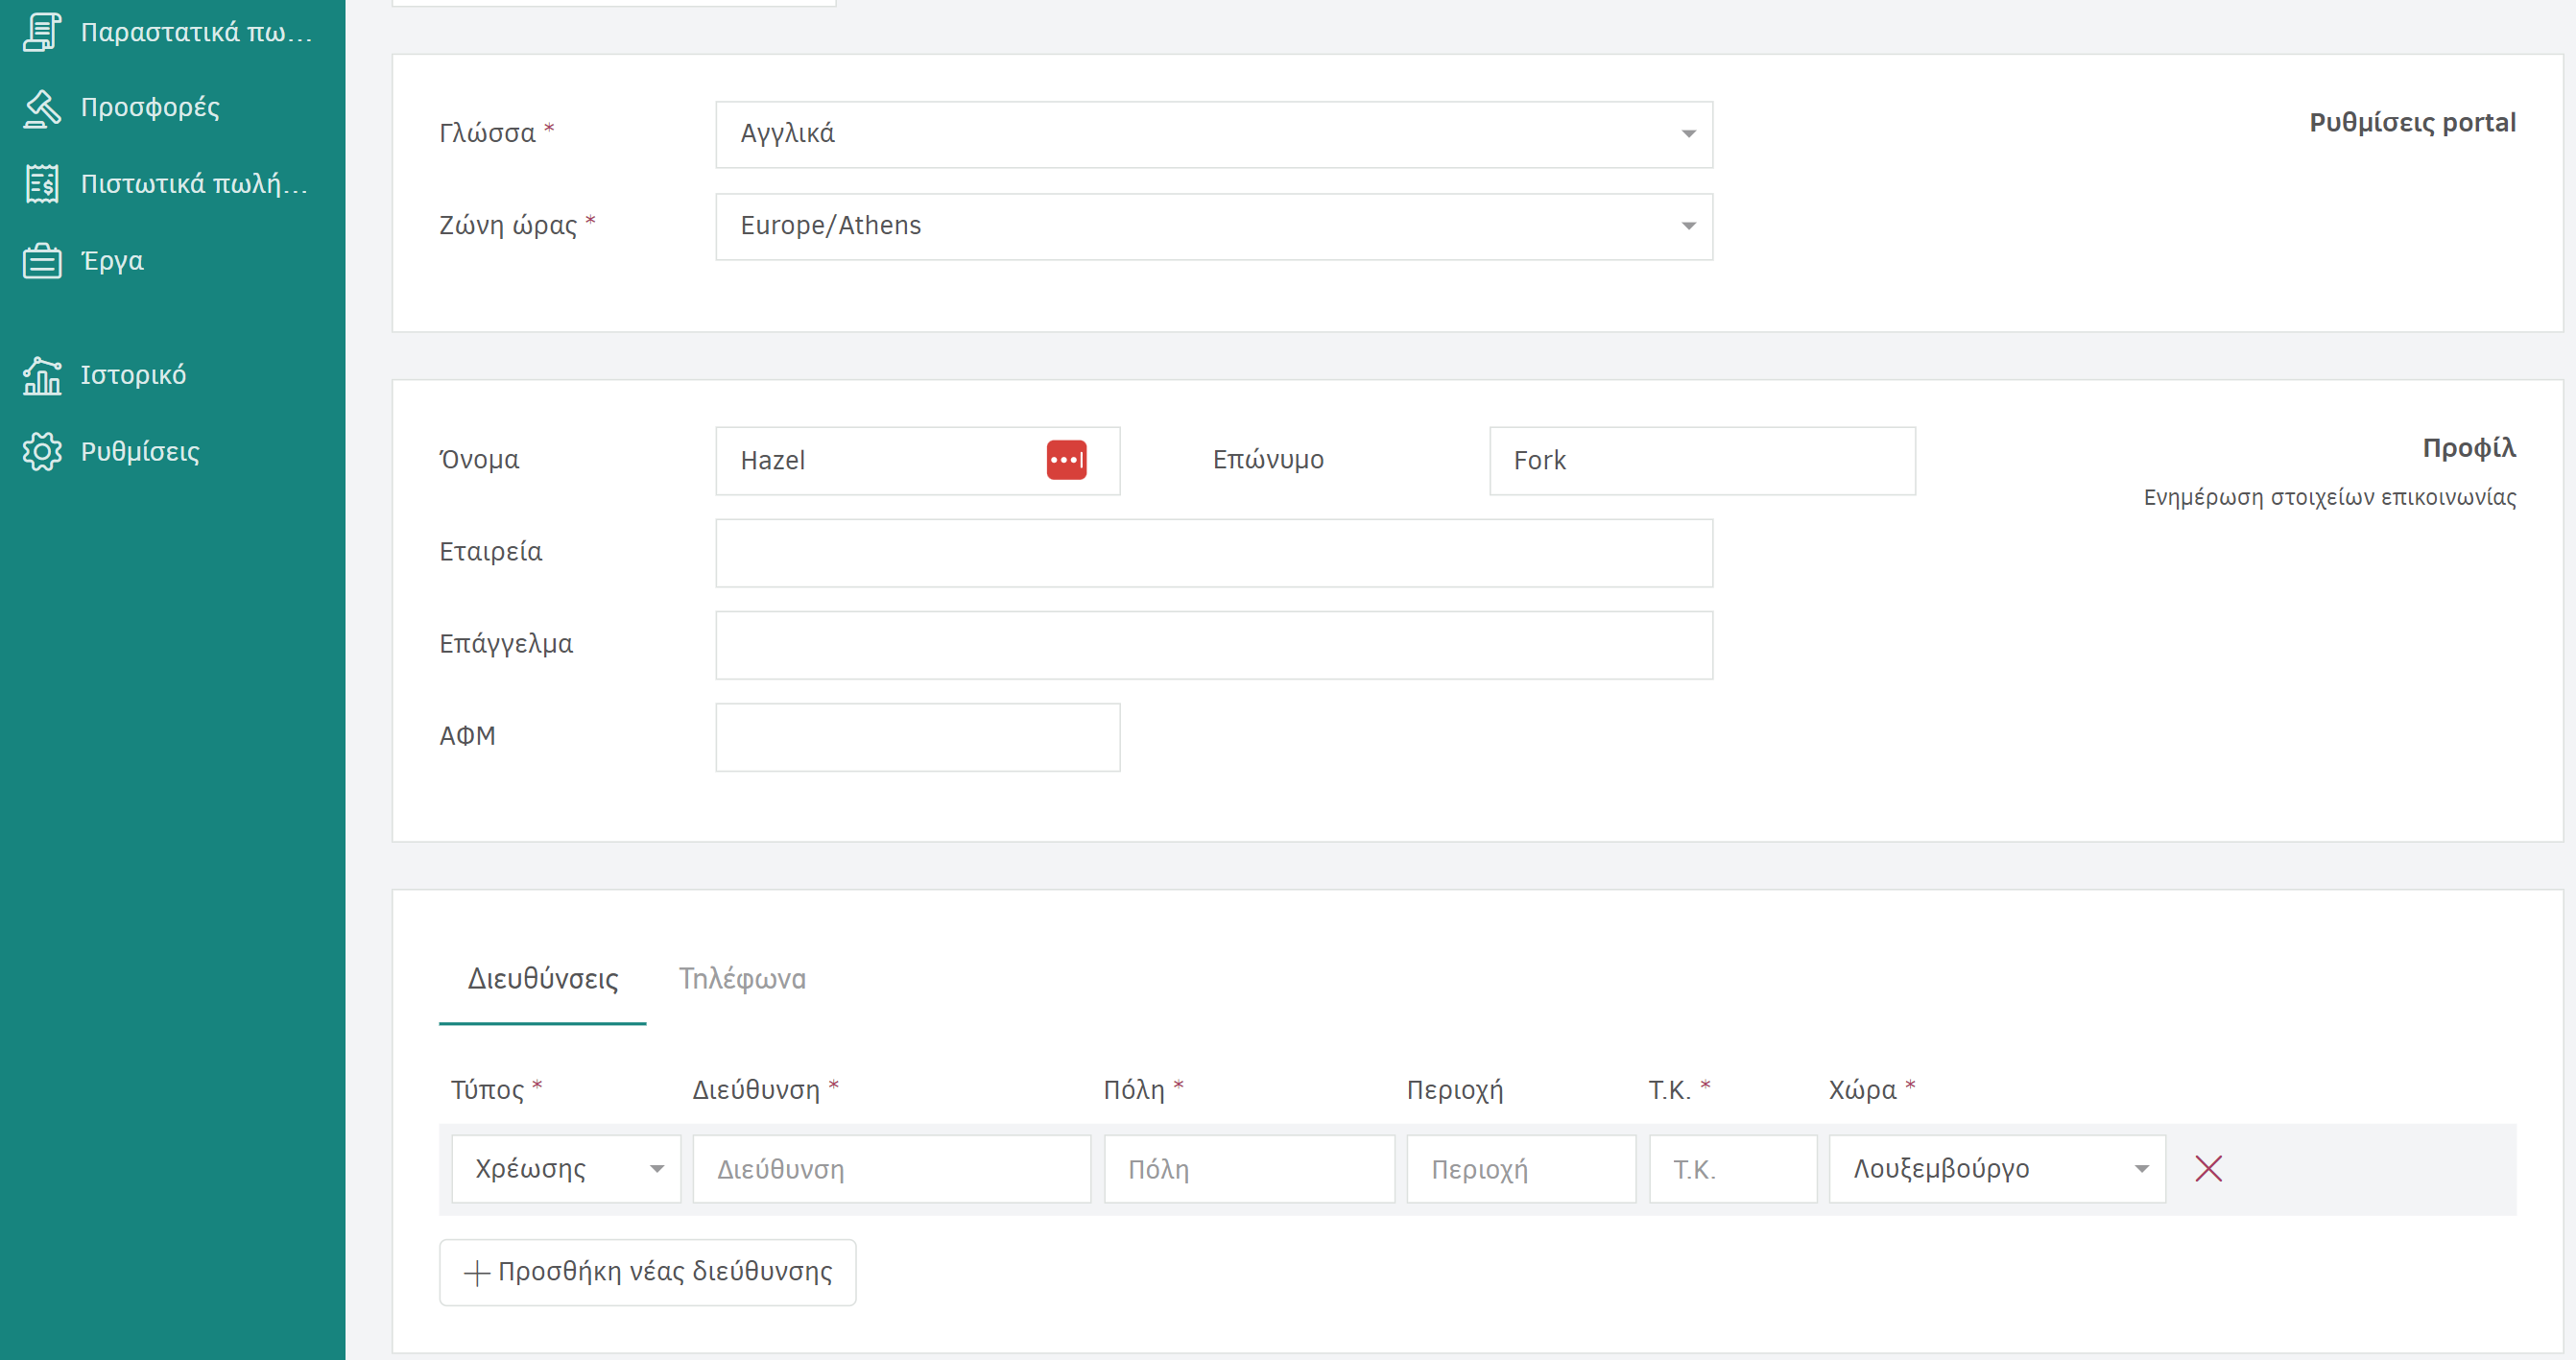
Task: Open the Γλώσσα dropdown showing Αγγλικά
Action: point(1214,134)
